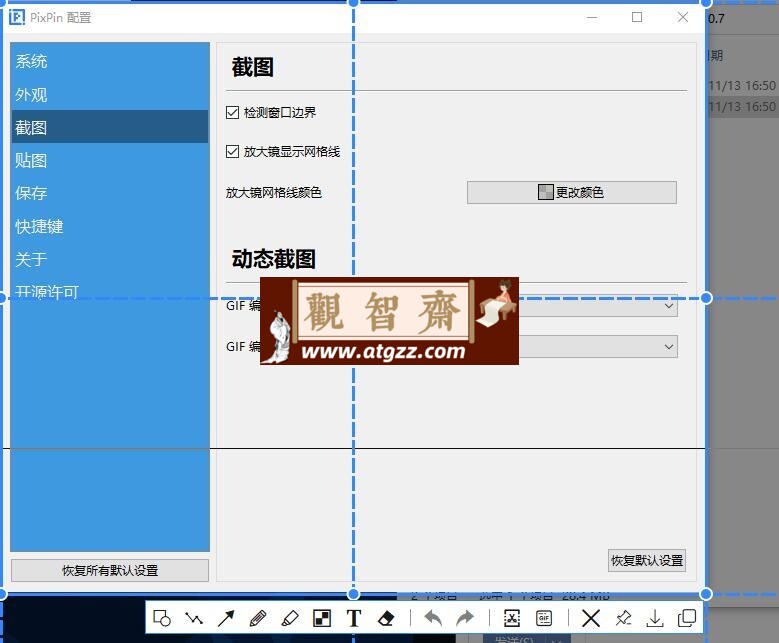Expand the second GIF encoding dropdown
The height and width of the screenshot is (643, 779).
(669, 346)
